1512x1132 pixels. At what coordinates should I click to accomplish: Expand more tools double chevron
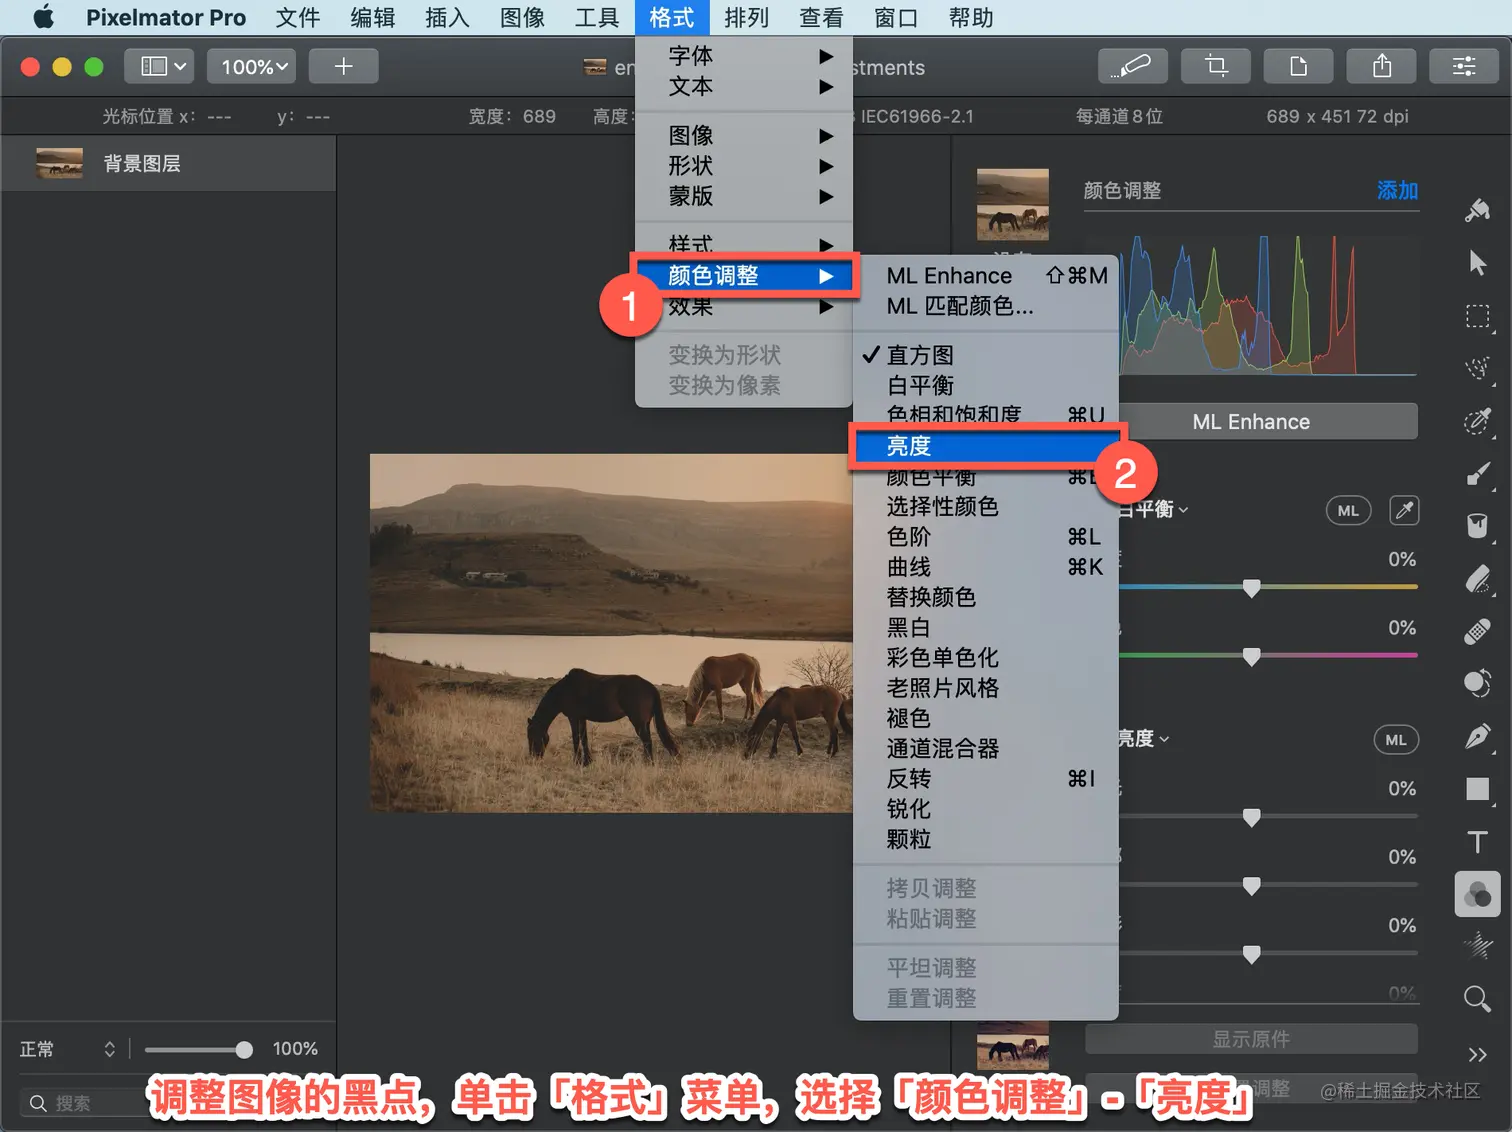[x=1477, y=1054]
